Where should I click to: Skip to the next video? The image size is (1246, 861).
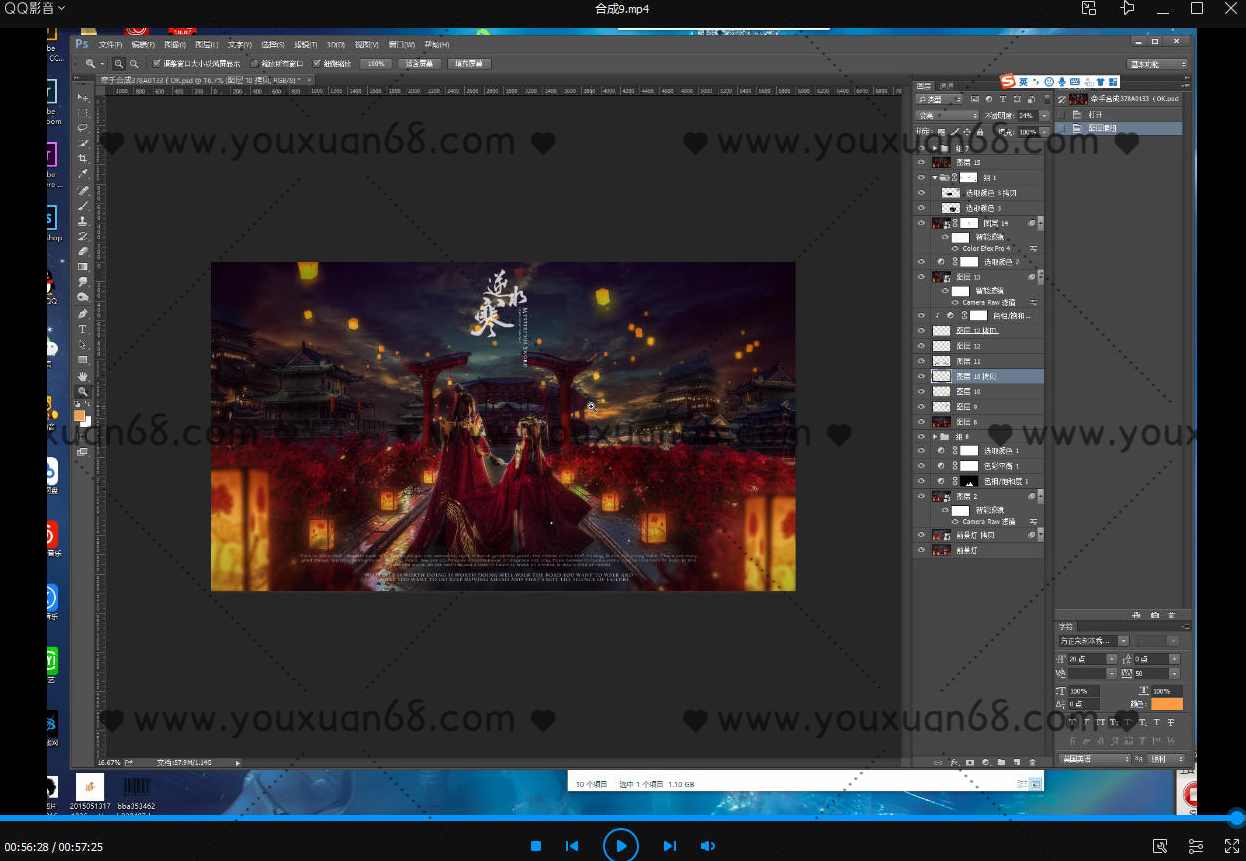pyautogui.click(x=669, y=846)
